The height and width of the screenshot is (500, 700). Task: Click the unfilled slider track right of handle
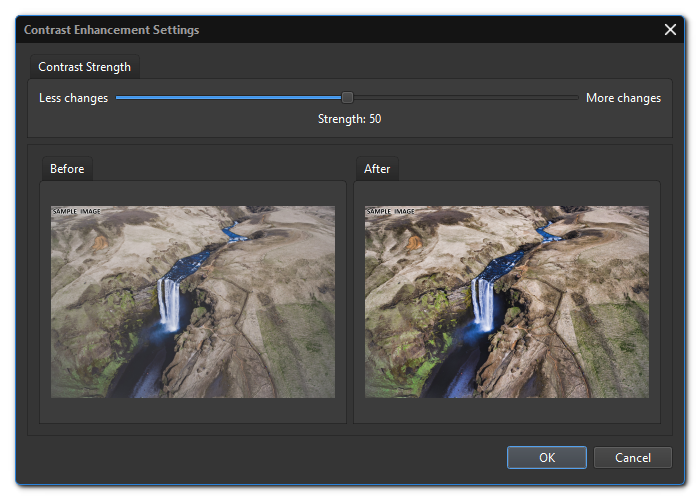[x=460, y=98]
